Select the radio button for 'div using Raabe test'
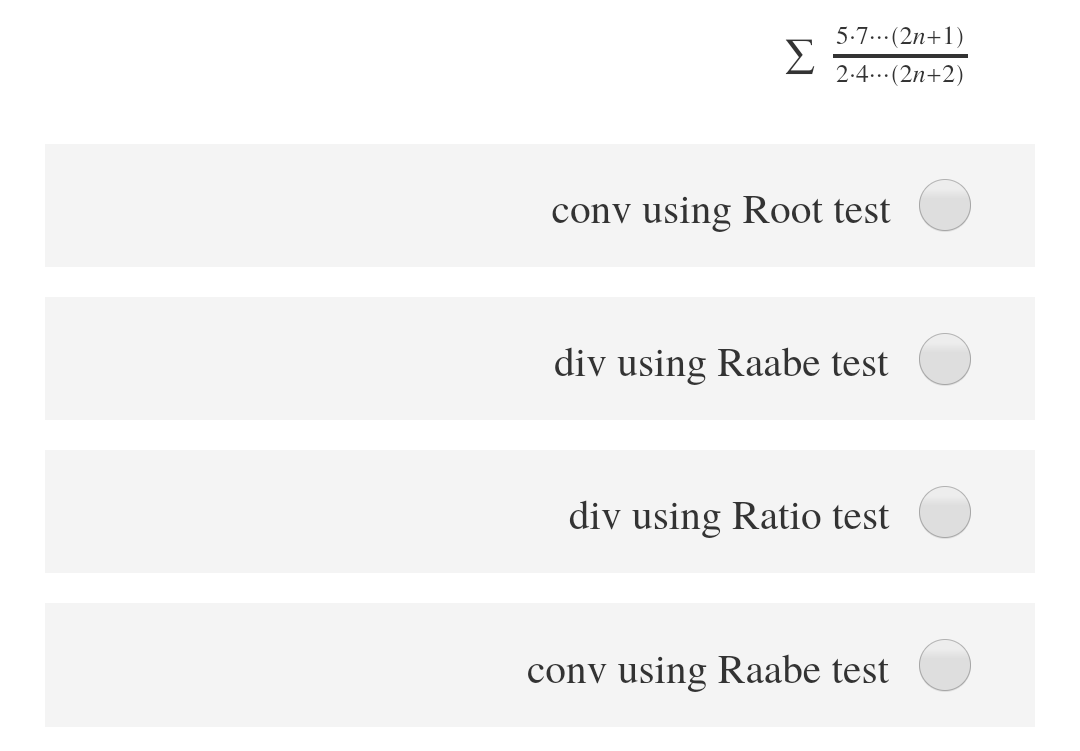The height and width of the screenshot is (751, 1080). click(944, 358)
